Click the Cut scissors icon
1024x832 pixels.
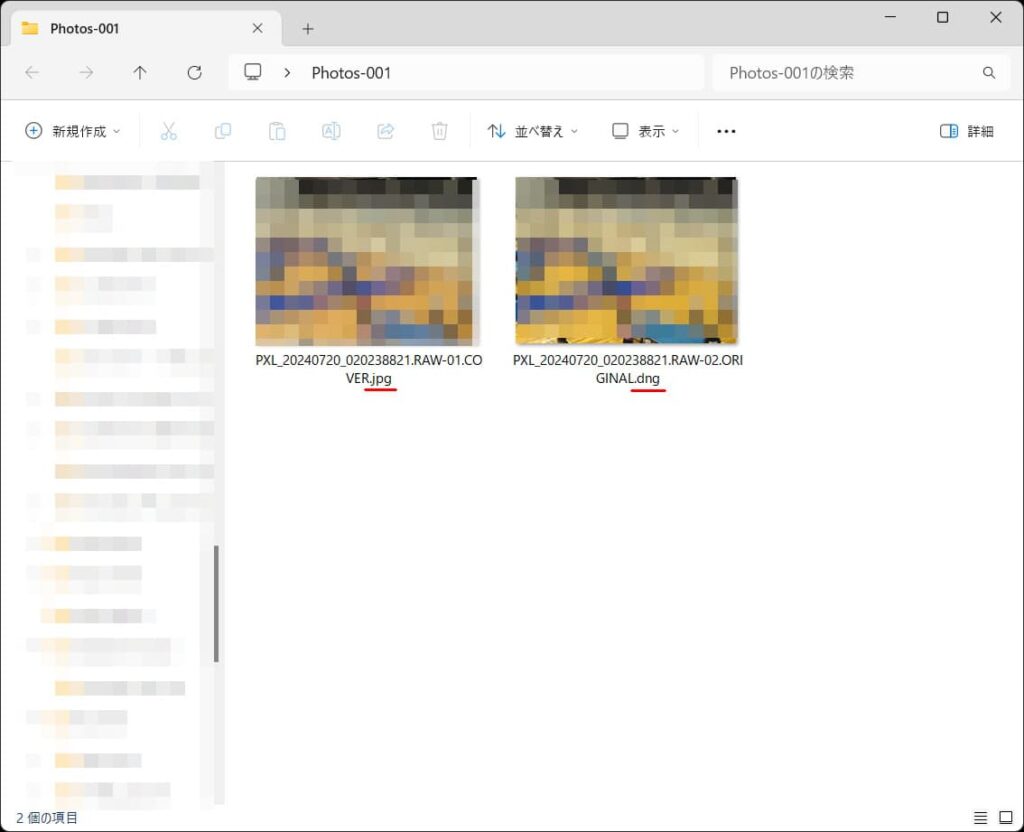point(168,131)
